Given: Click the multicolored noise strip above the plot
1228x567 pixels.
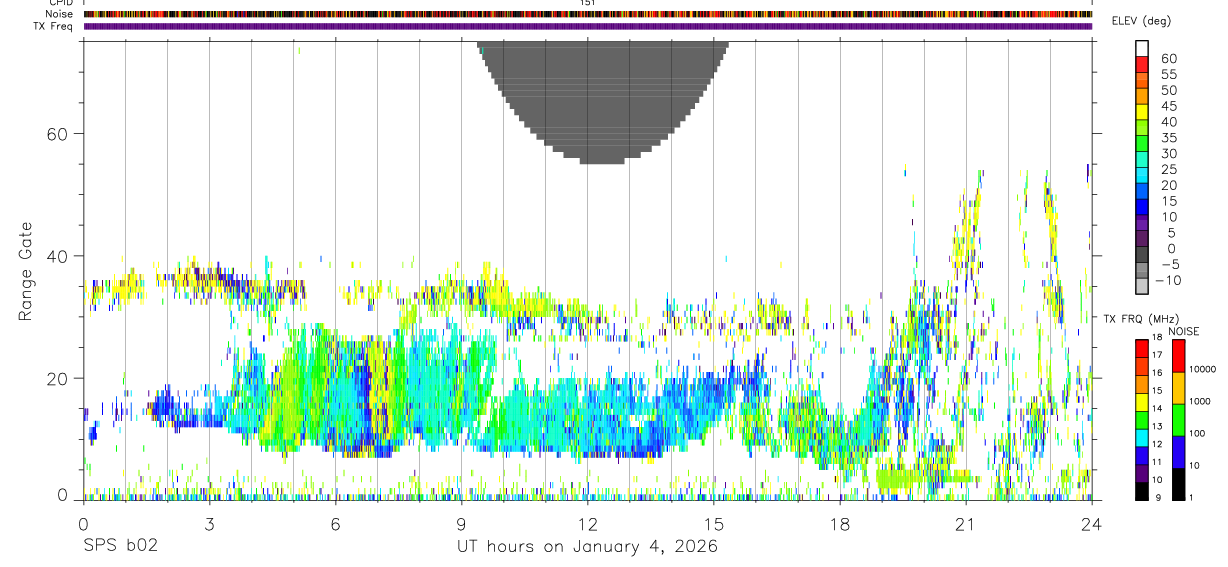Looking at the screenshot, I should click(587, 14).
